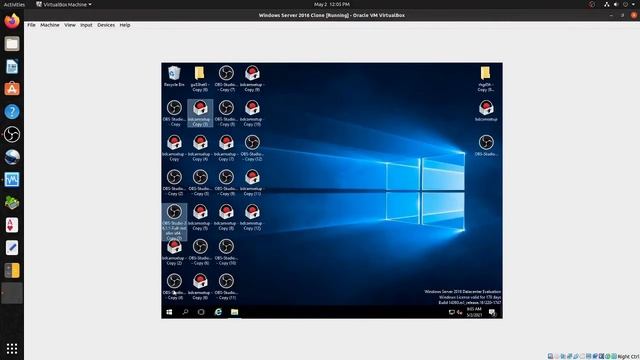
Task: Click the network icon in Windows tray
Action: click(451, 312)
